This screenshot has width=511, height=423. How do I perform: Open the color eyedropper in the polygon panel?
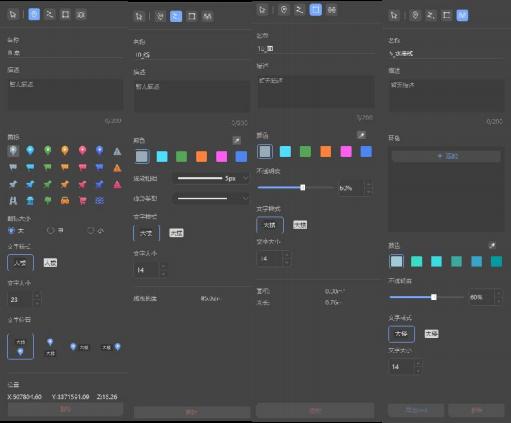[361, 135]
